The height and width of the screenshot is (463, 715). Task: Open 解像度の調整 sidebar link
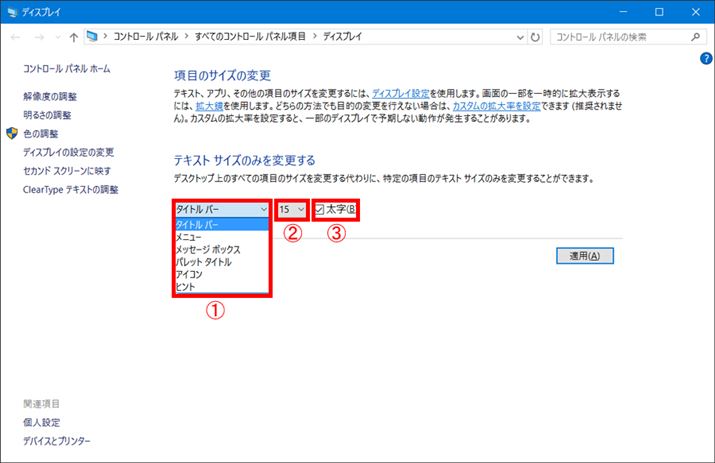50,96
